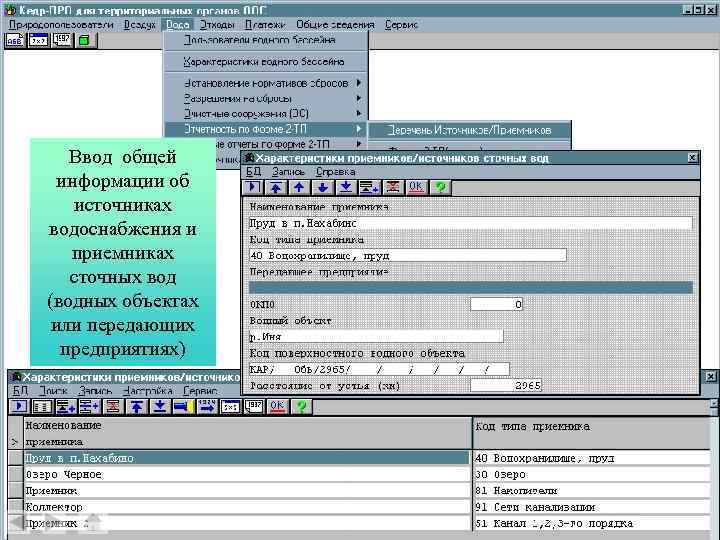This screenshot has width=720, height=540.
Task: Delete record with red icon in bottom toolbar
Action: pyautogui.click(x=113, y=406)
